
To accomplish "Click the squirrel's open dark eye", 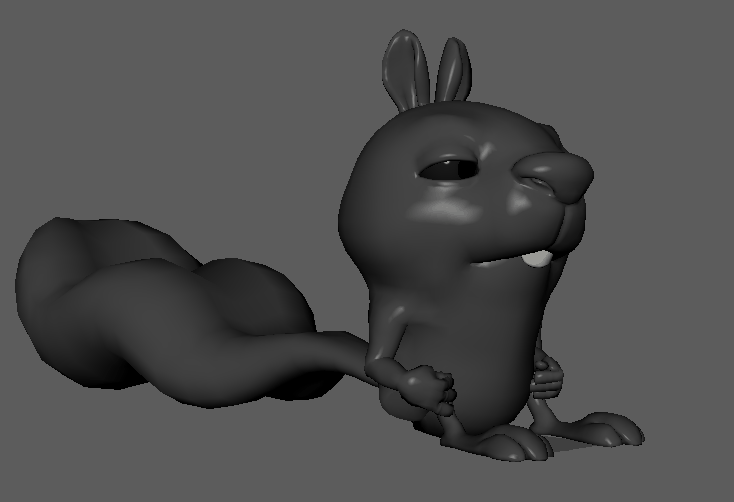I will (x=447, y=169).
